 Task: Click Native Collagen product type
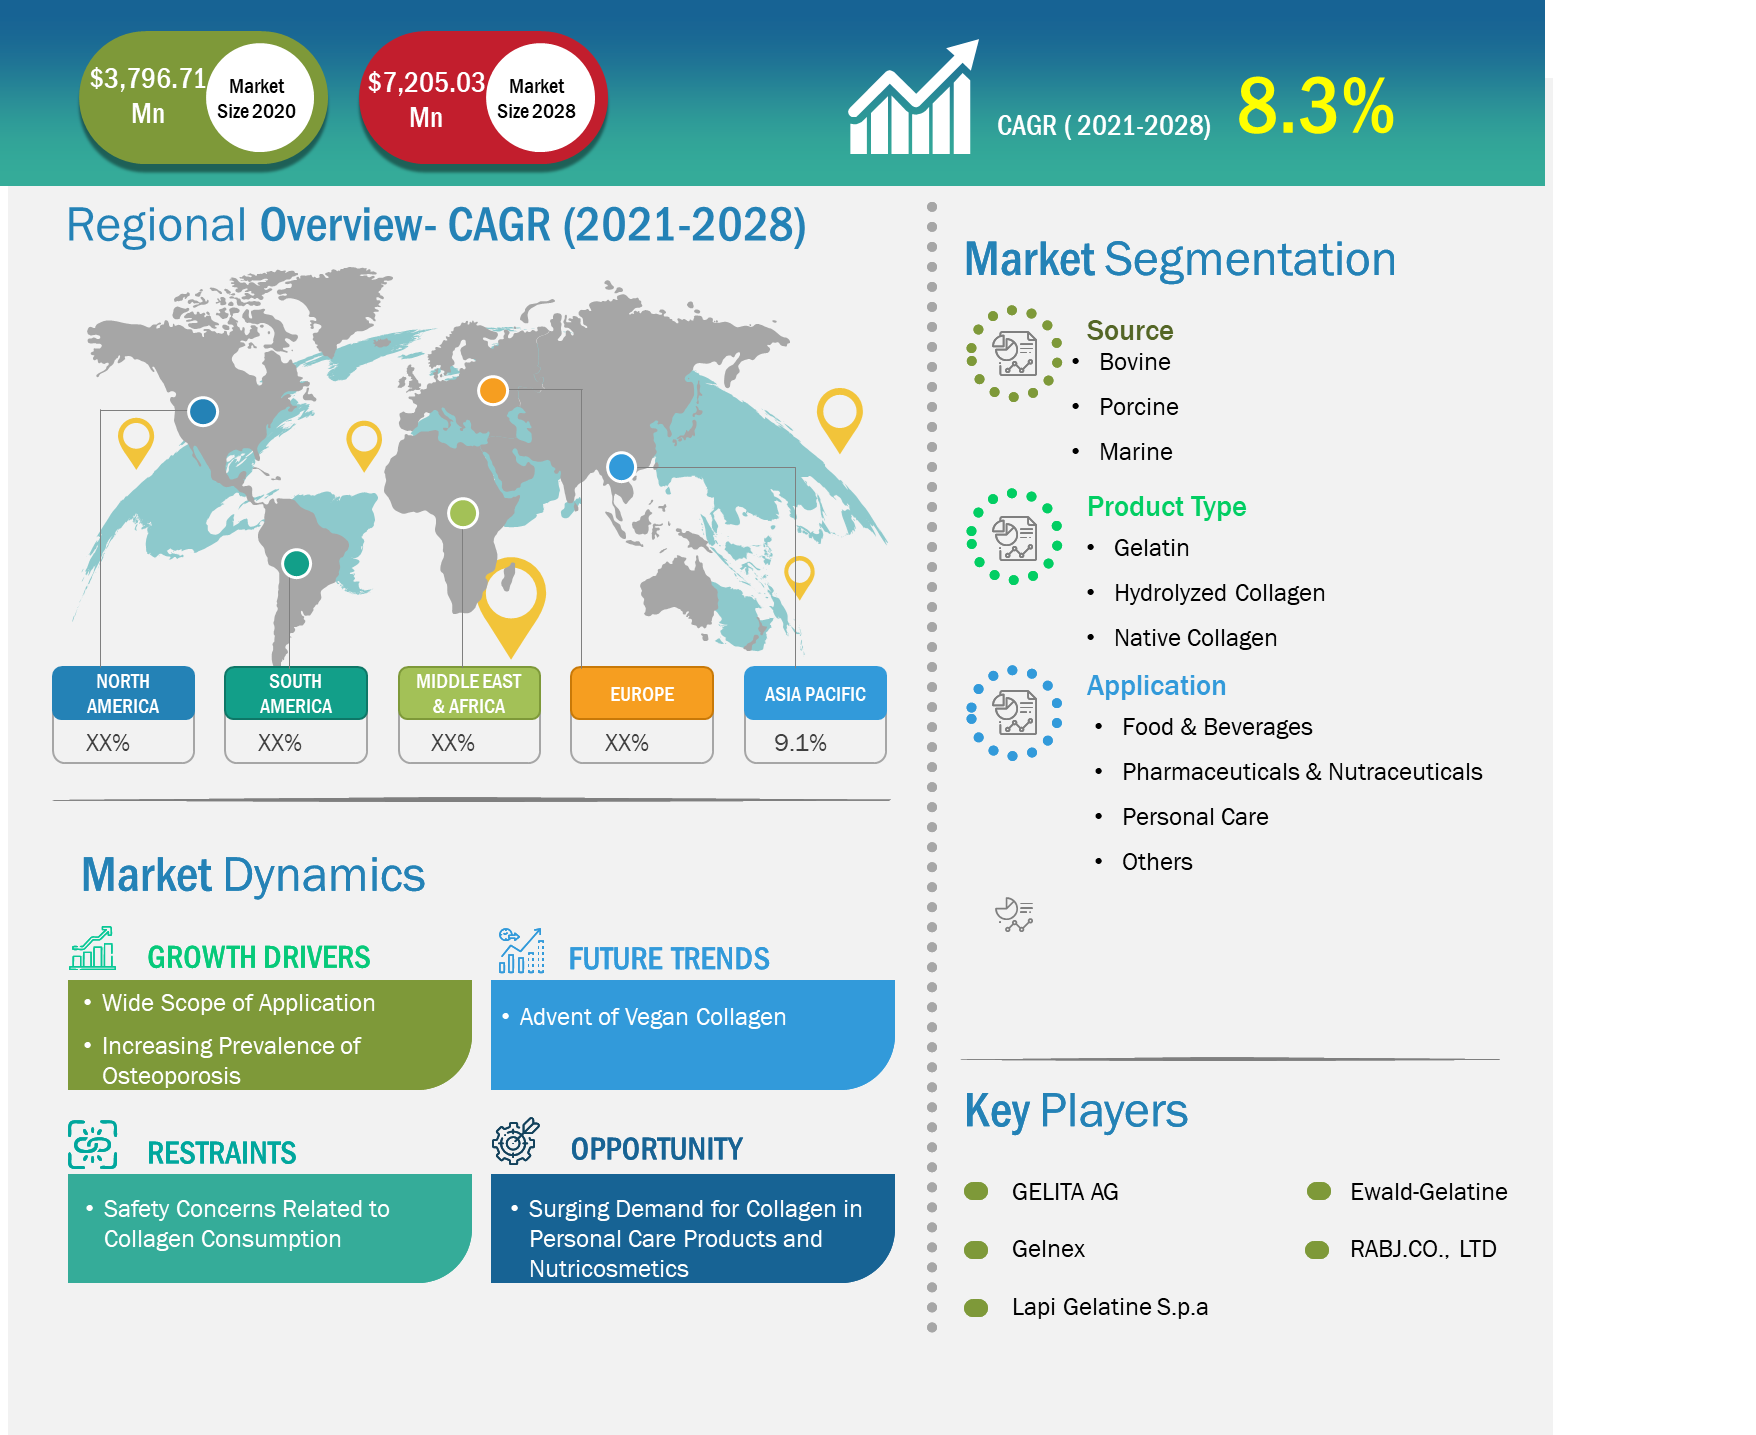pos(1195,638)
